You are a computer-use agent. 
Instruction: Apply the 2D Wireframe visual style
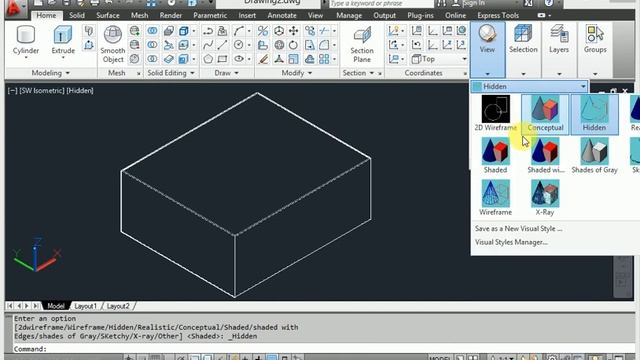click(x=496, y=113)
